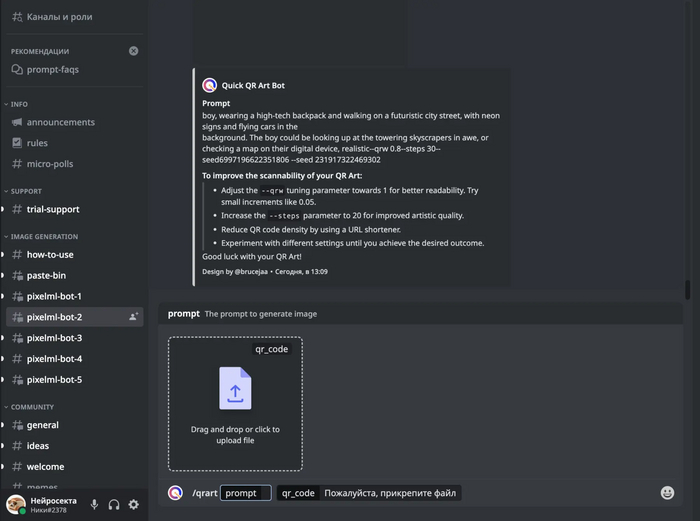The image size is (700, 521).
Task: Click the 'To improve the scannability' heading
Action: coord(282,176)
